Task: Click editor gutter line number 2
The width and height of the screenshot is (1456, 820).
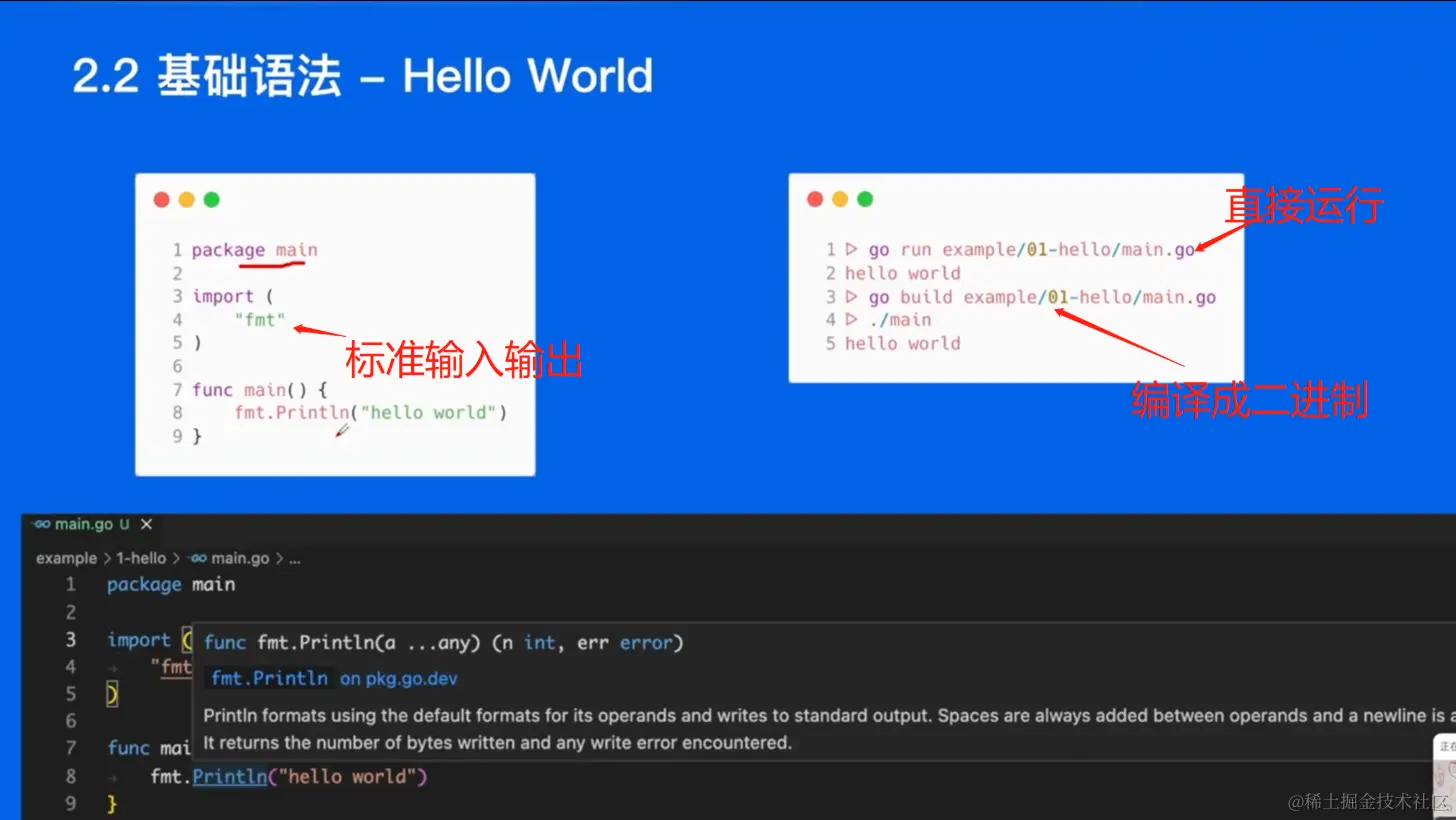Action: (x=70, y=612)
